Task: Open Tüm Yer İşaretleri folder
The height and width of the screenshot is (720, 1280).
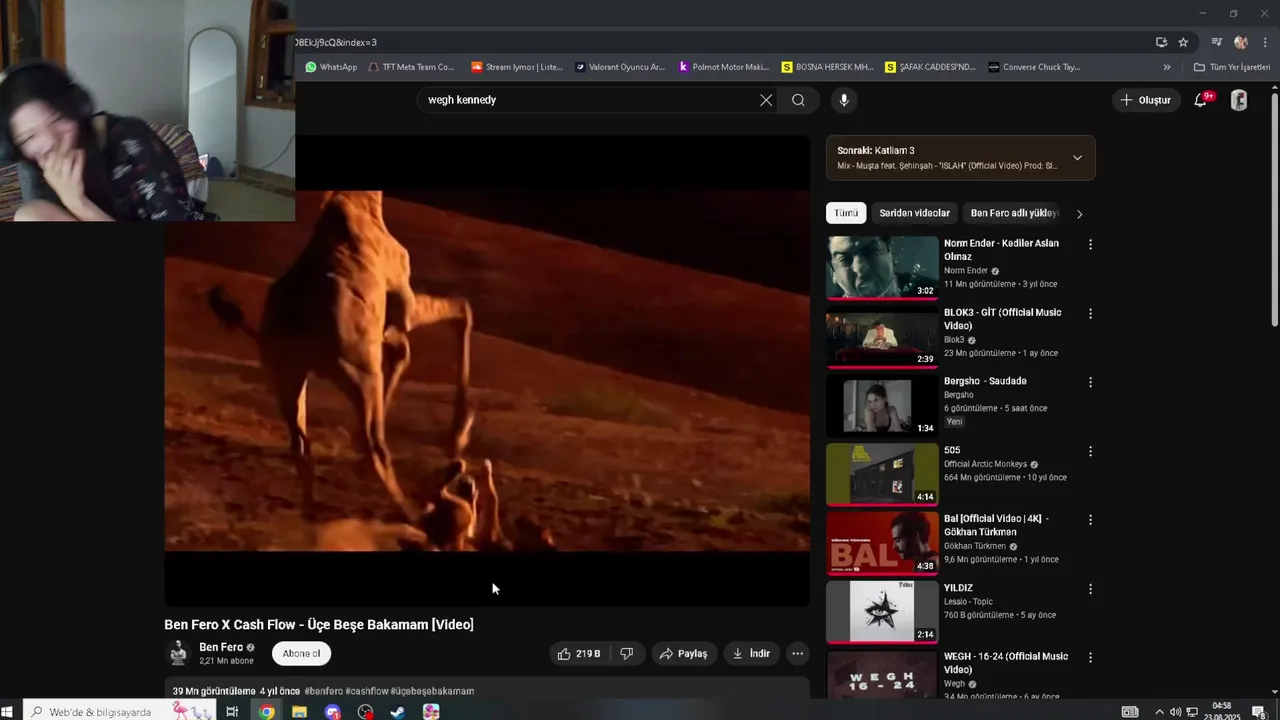Action: coord(1232,67)
